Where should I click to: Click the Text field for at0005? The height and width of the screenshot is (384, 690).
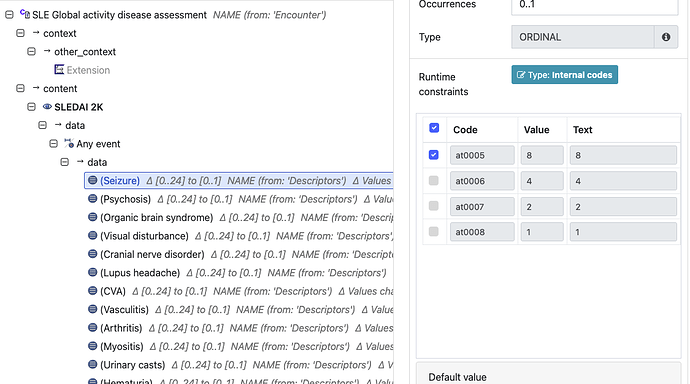click(623, 155)
